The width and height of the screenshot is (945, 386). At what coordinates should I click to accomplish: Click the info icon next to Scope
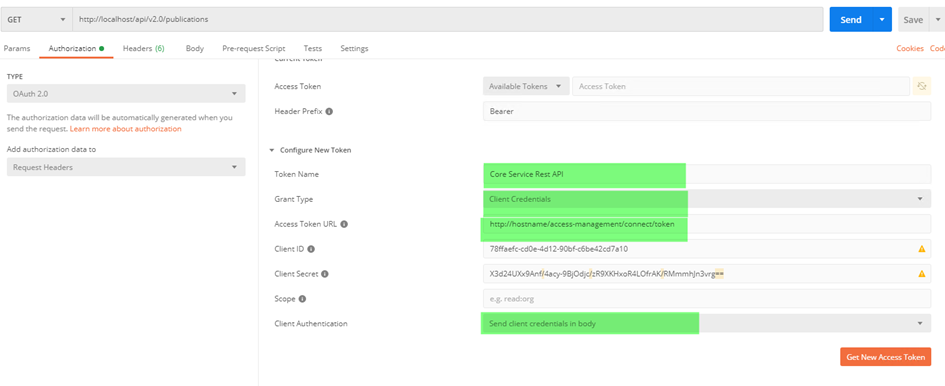(x=303, y=299)
